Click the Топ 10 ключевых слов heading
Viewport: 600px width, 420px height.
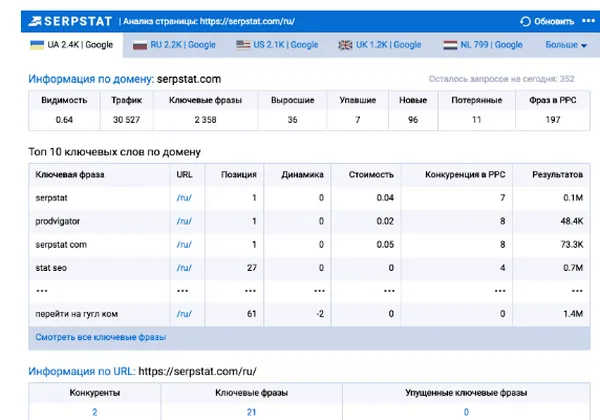[114, 152]
